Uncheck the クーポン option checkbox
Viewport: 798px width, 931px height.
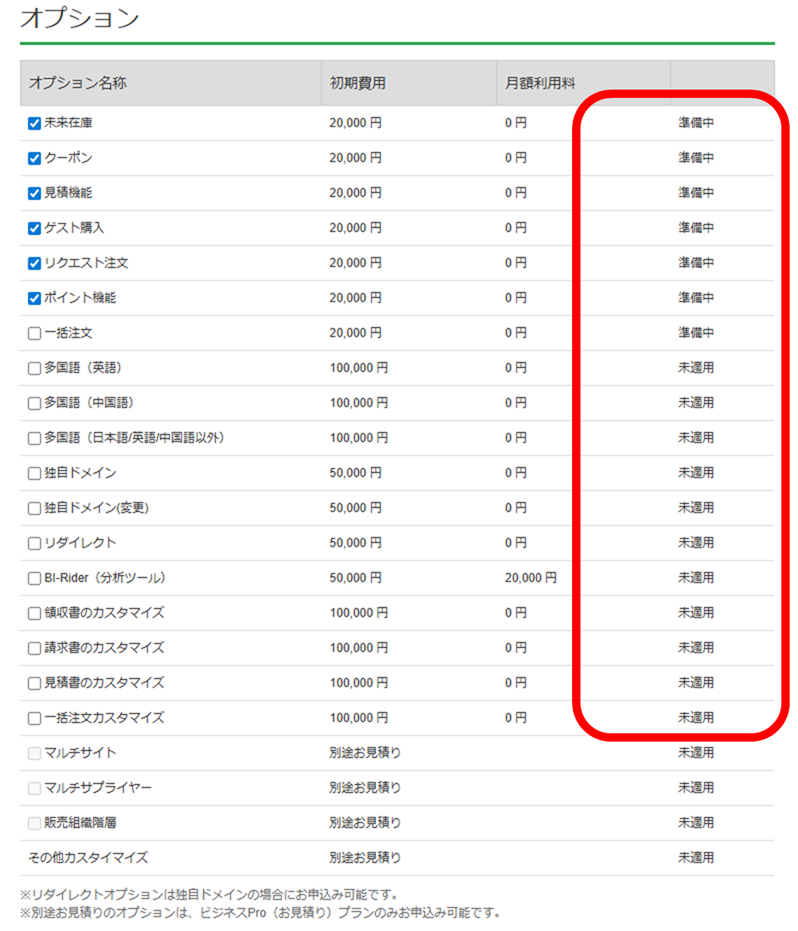(x=34, y=158)
